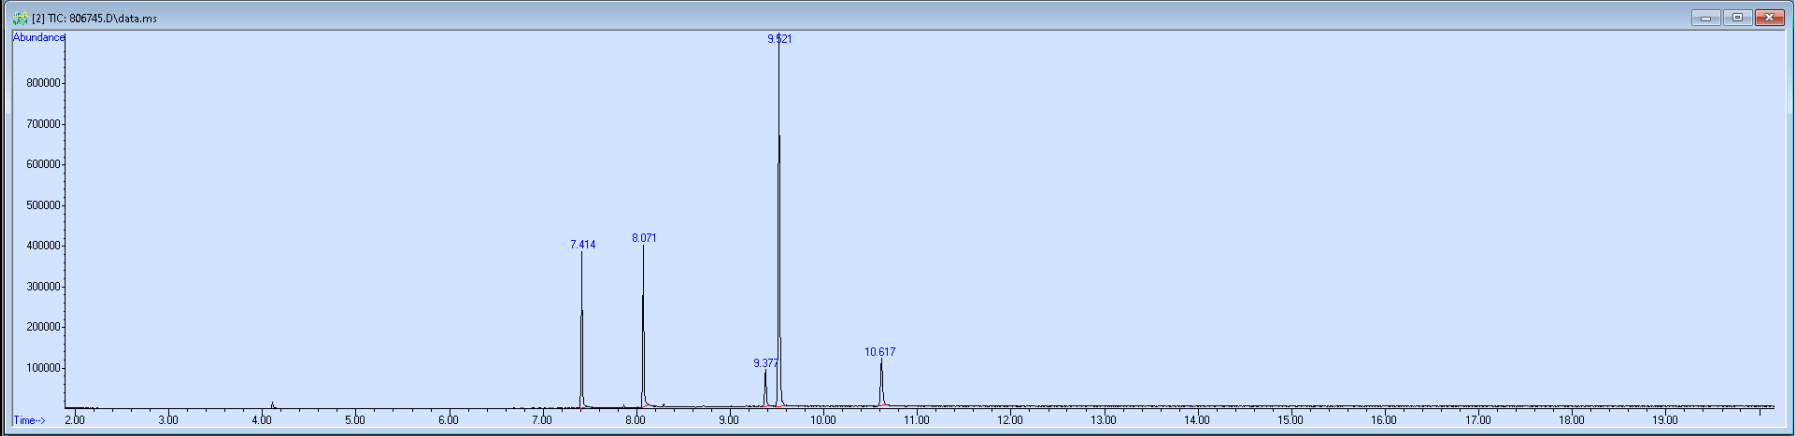
Task: Click the 100000 abundance tick label
Action: 43,368
